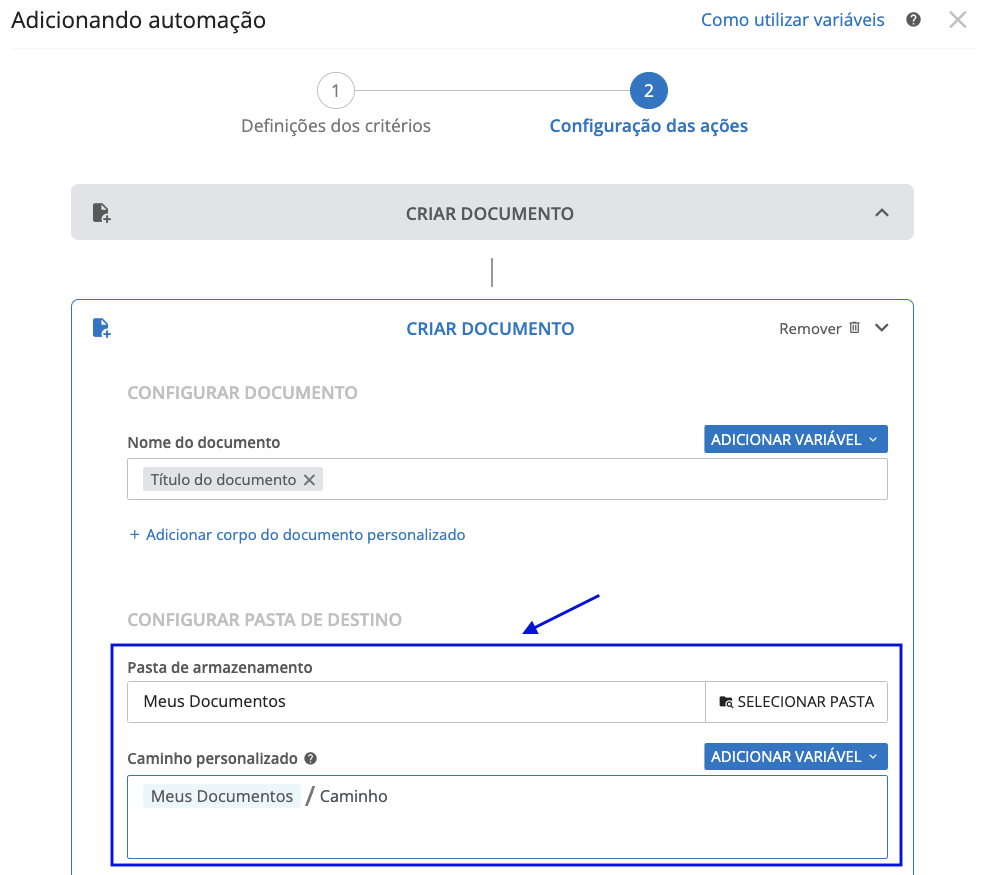The height and width of the screenshot is (875, 984).
Task: Close the automation dialog with X icon
Action: click(958, 20)
